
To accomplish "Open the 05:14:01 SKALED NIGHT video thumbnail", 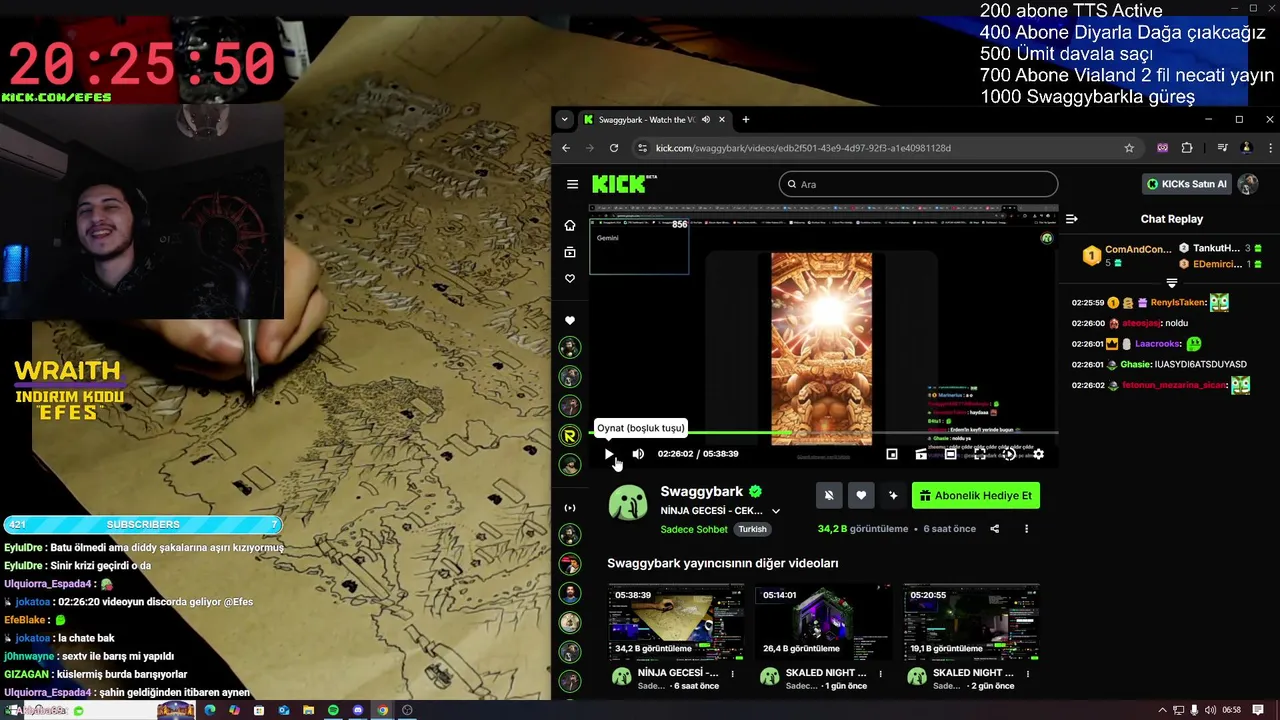I will [823, 622].
